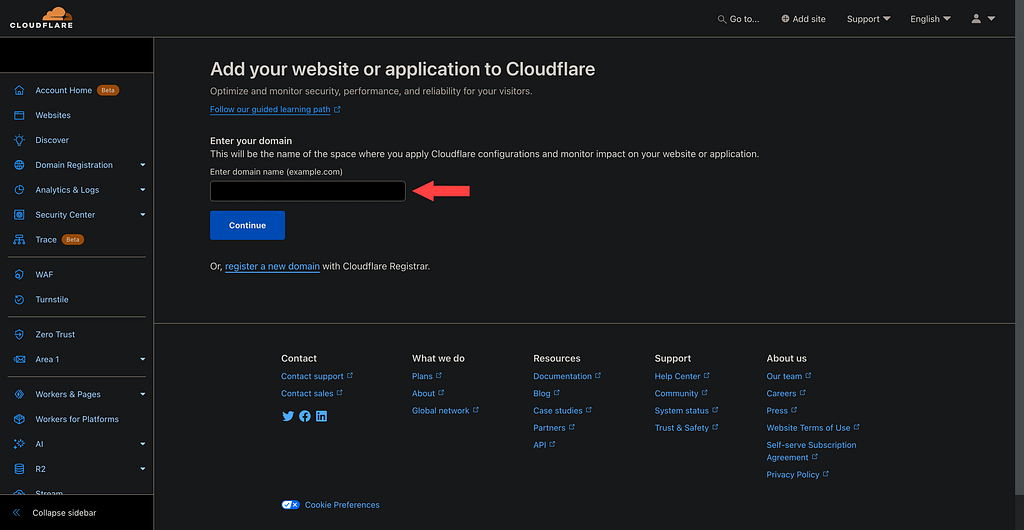Go to Websites in the sidebar
The image size is (1024, 530).
click(53, 115)
